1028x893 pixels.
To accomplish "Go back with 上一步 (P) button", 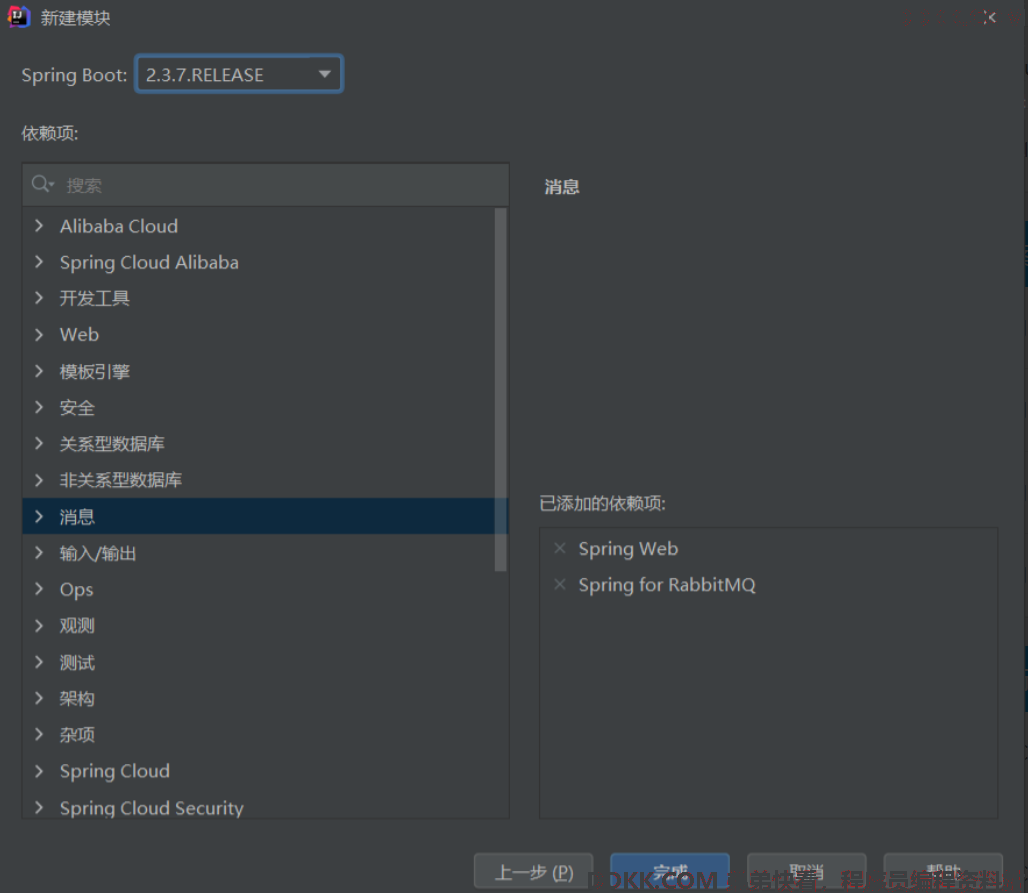I will 534,872.
